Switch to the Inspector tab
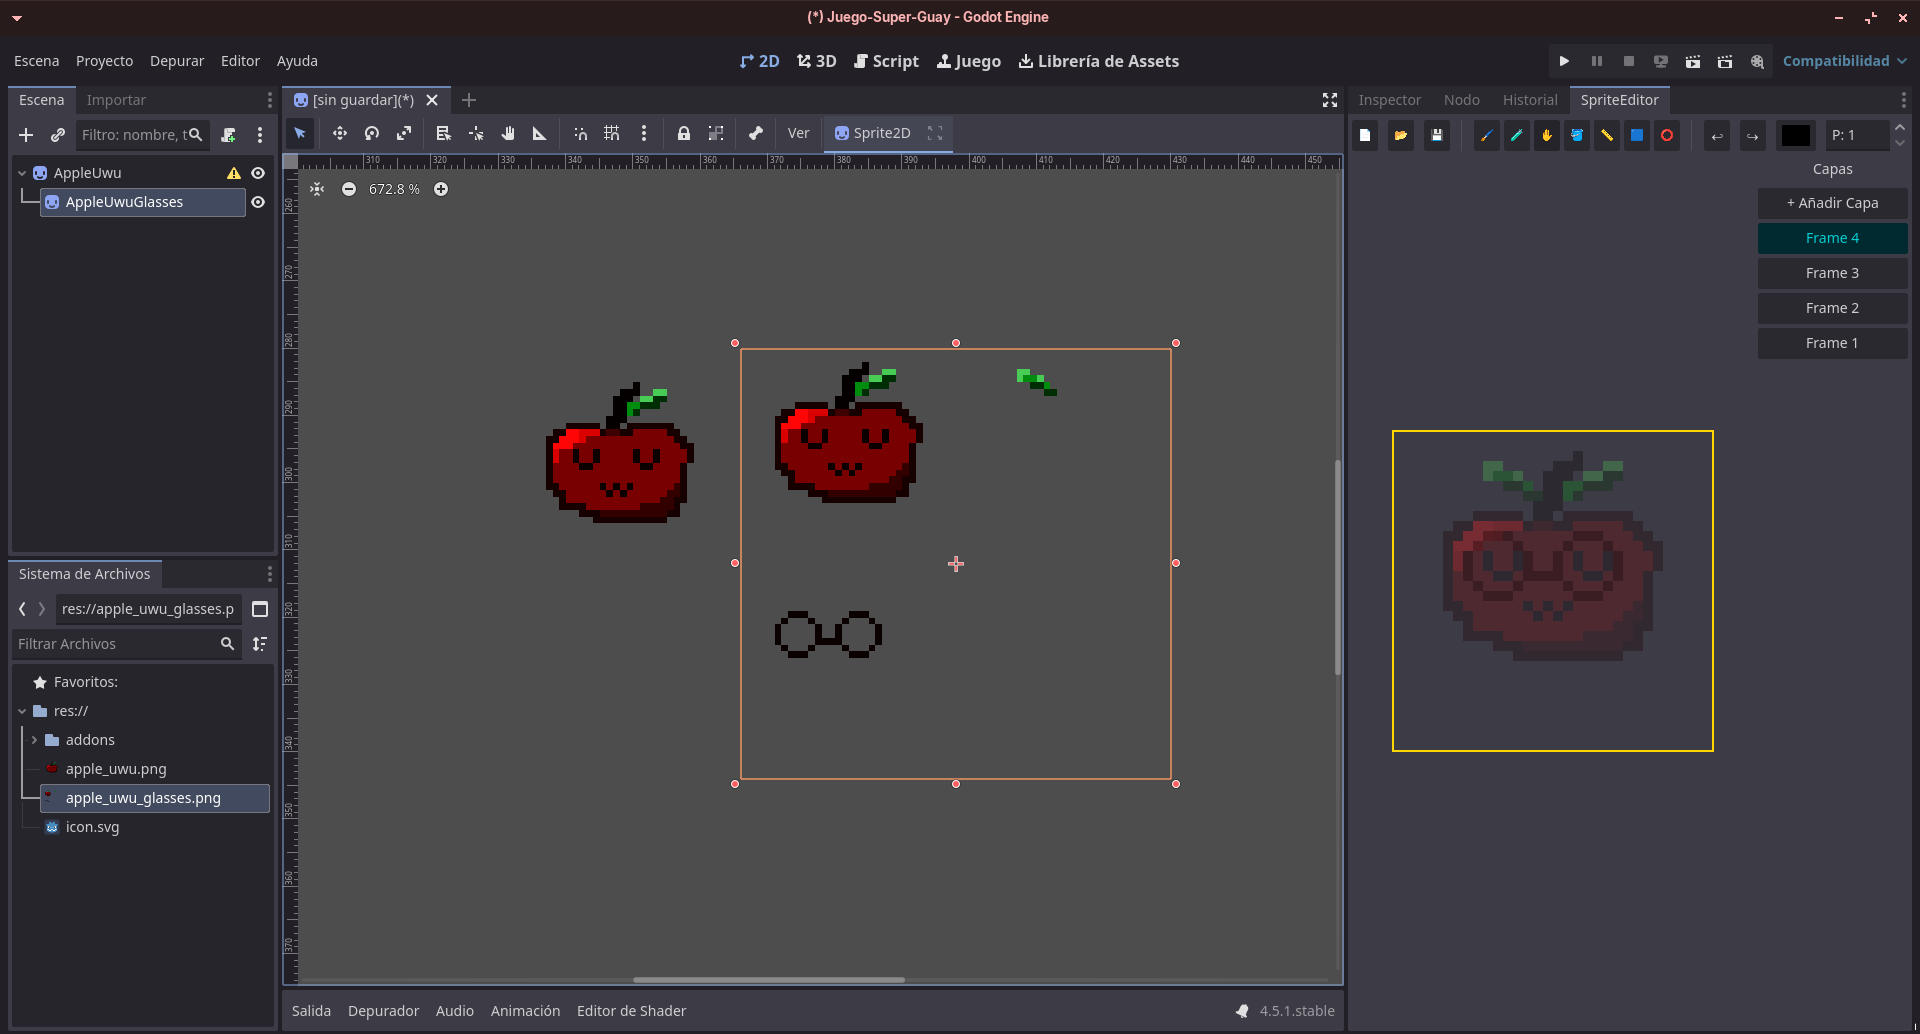1920x1034 pixels. [1389, 100]
